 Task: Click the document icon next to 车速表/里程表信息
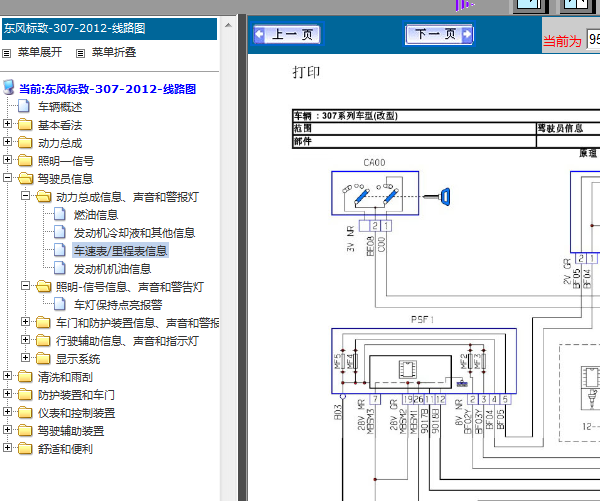(60, 250)
